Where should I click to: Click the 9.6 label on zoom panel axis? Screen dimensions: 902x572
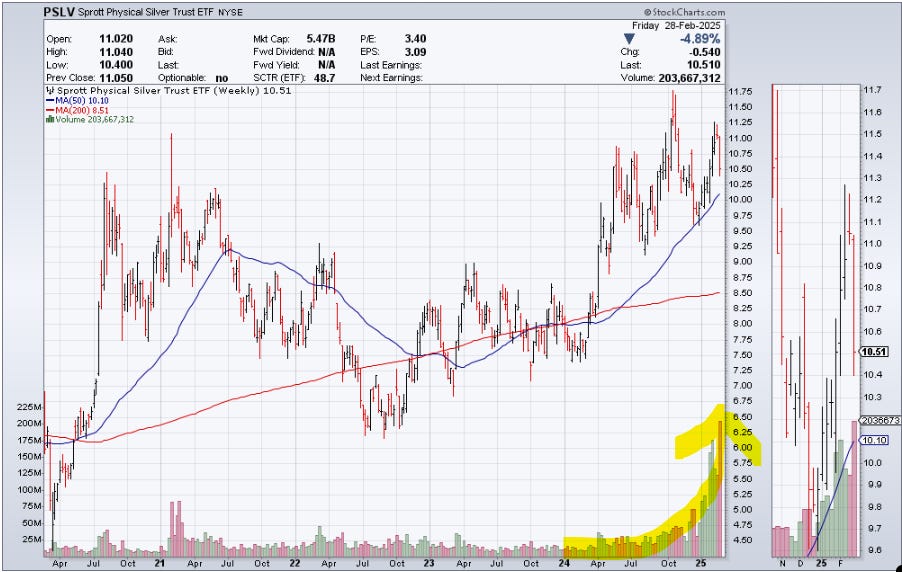click(x=873, y=550)
